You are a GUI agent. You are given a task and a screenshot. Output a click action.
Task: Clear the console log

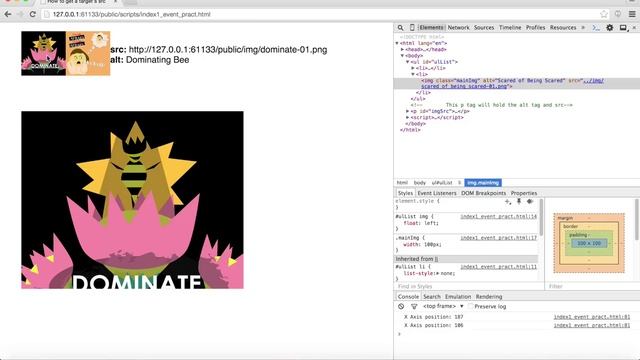(401, 306)
